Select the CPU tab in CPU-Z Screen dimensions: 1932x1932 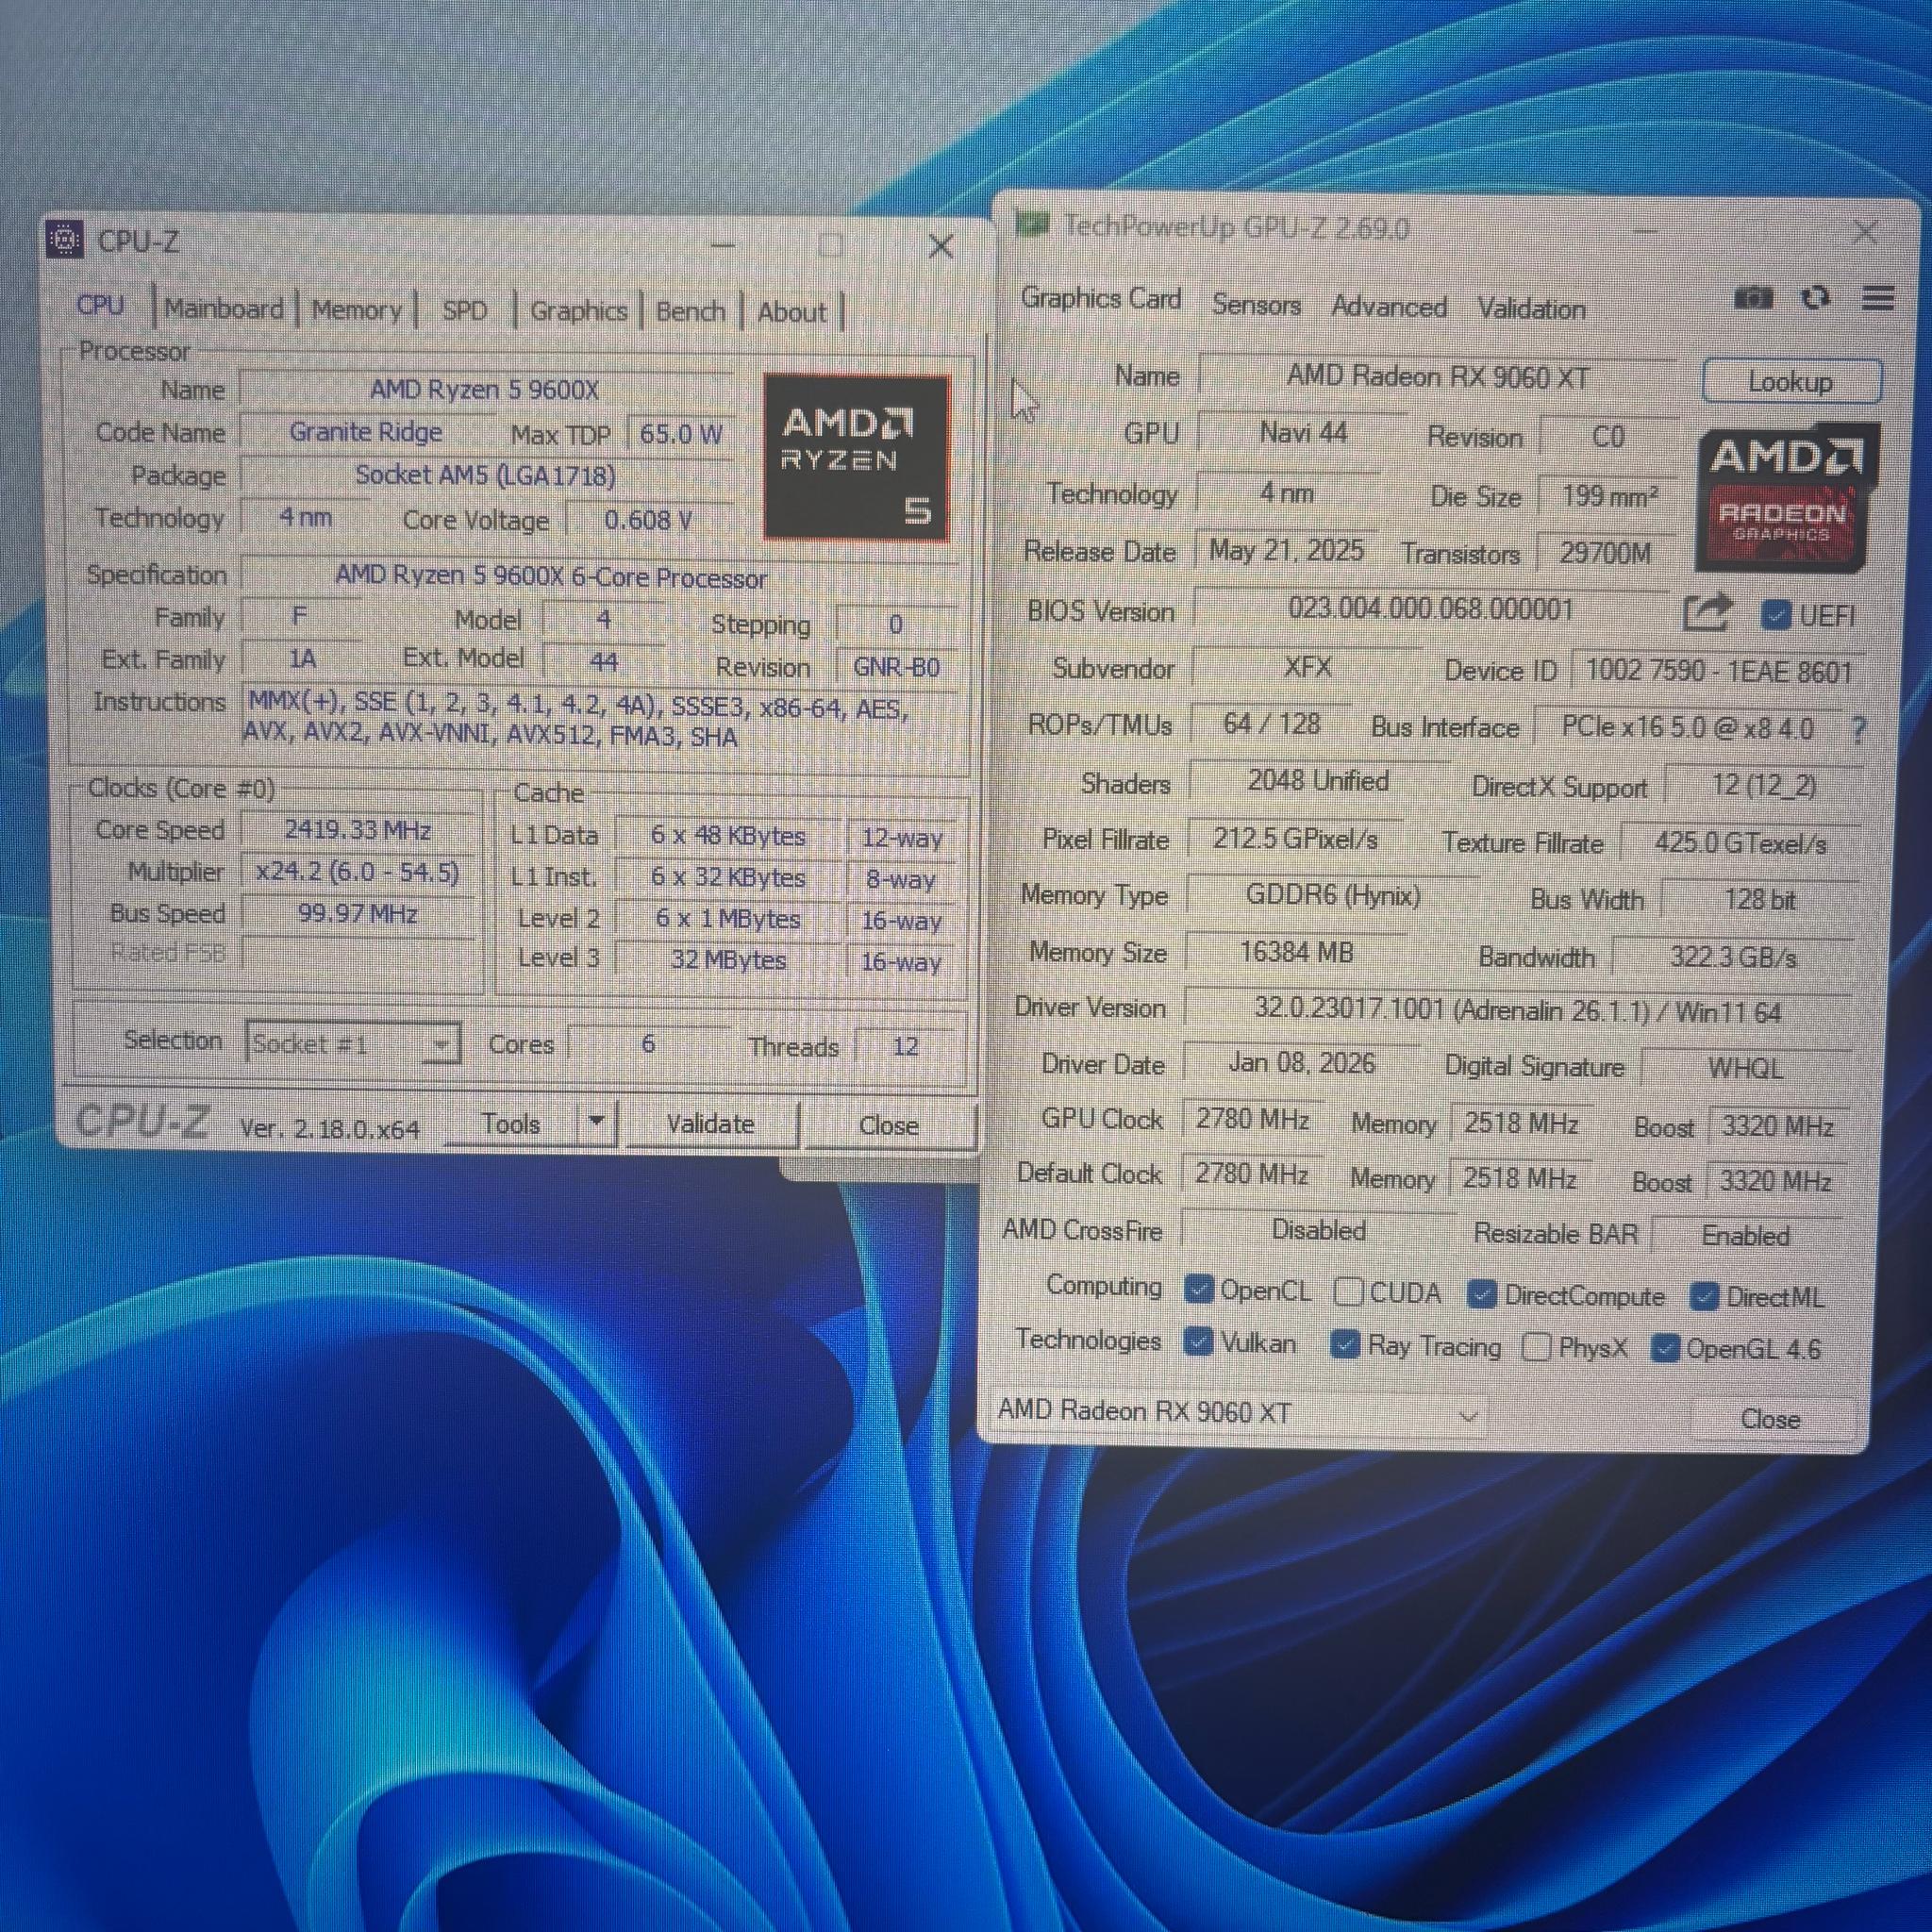pos(101,305)
